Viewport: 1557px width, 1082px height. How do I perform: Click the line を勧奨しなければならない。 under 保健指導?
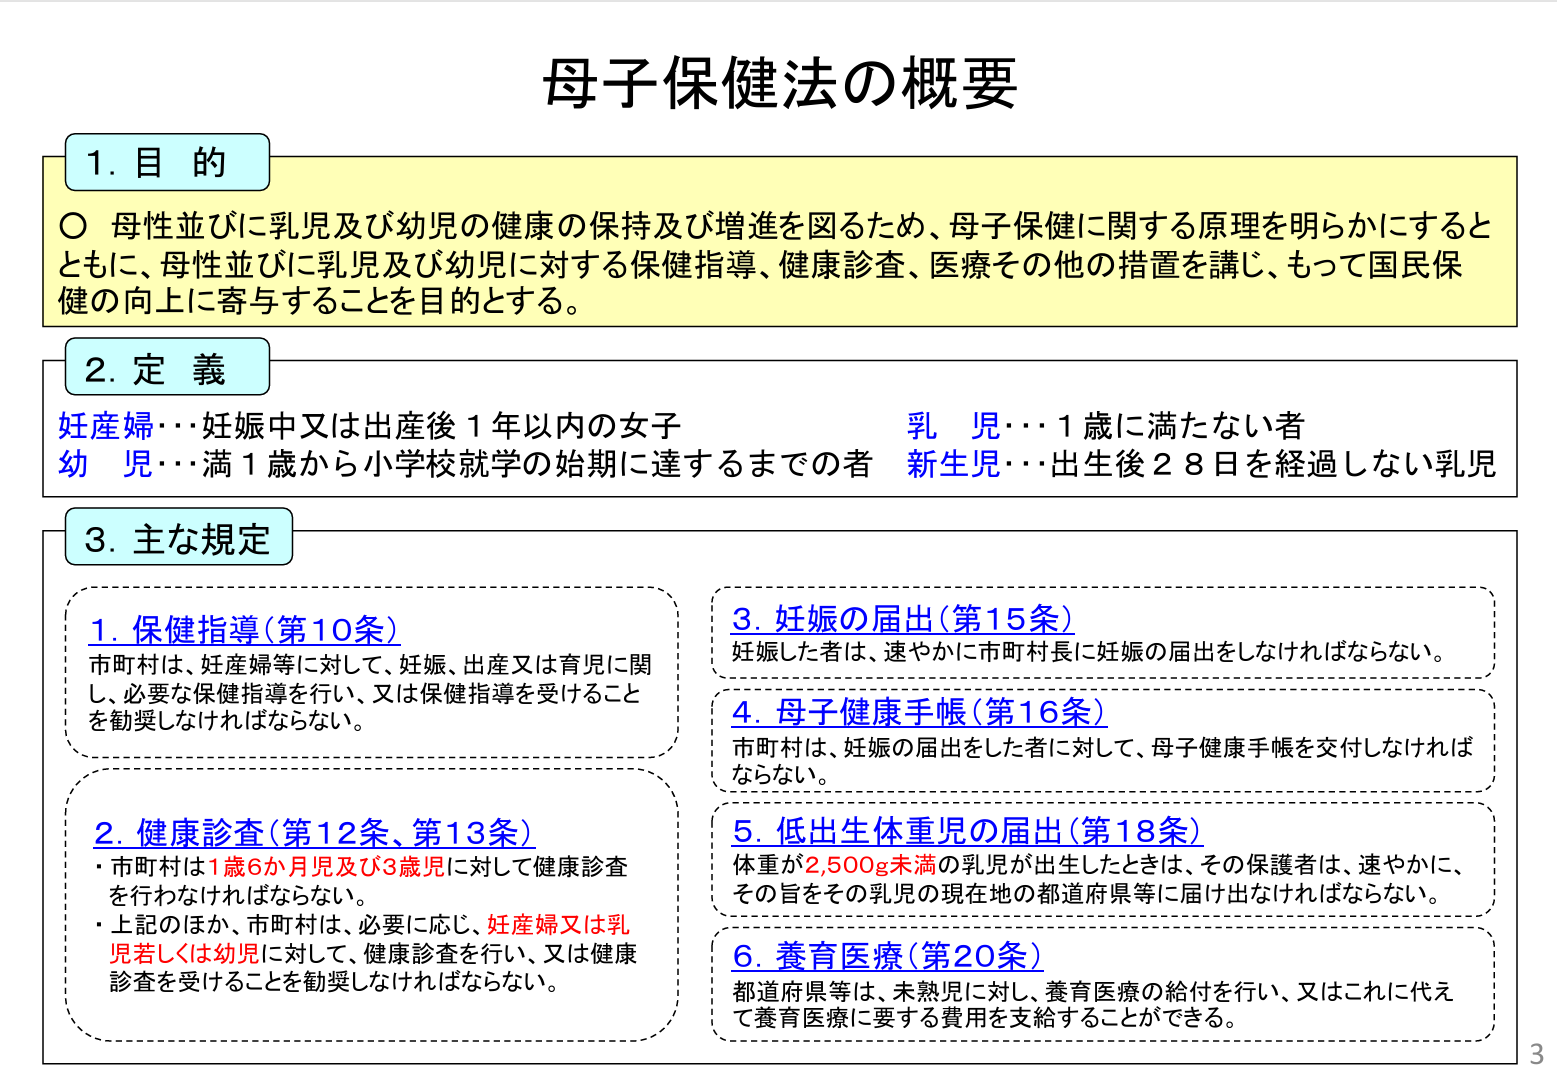[227, 720]
